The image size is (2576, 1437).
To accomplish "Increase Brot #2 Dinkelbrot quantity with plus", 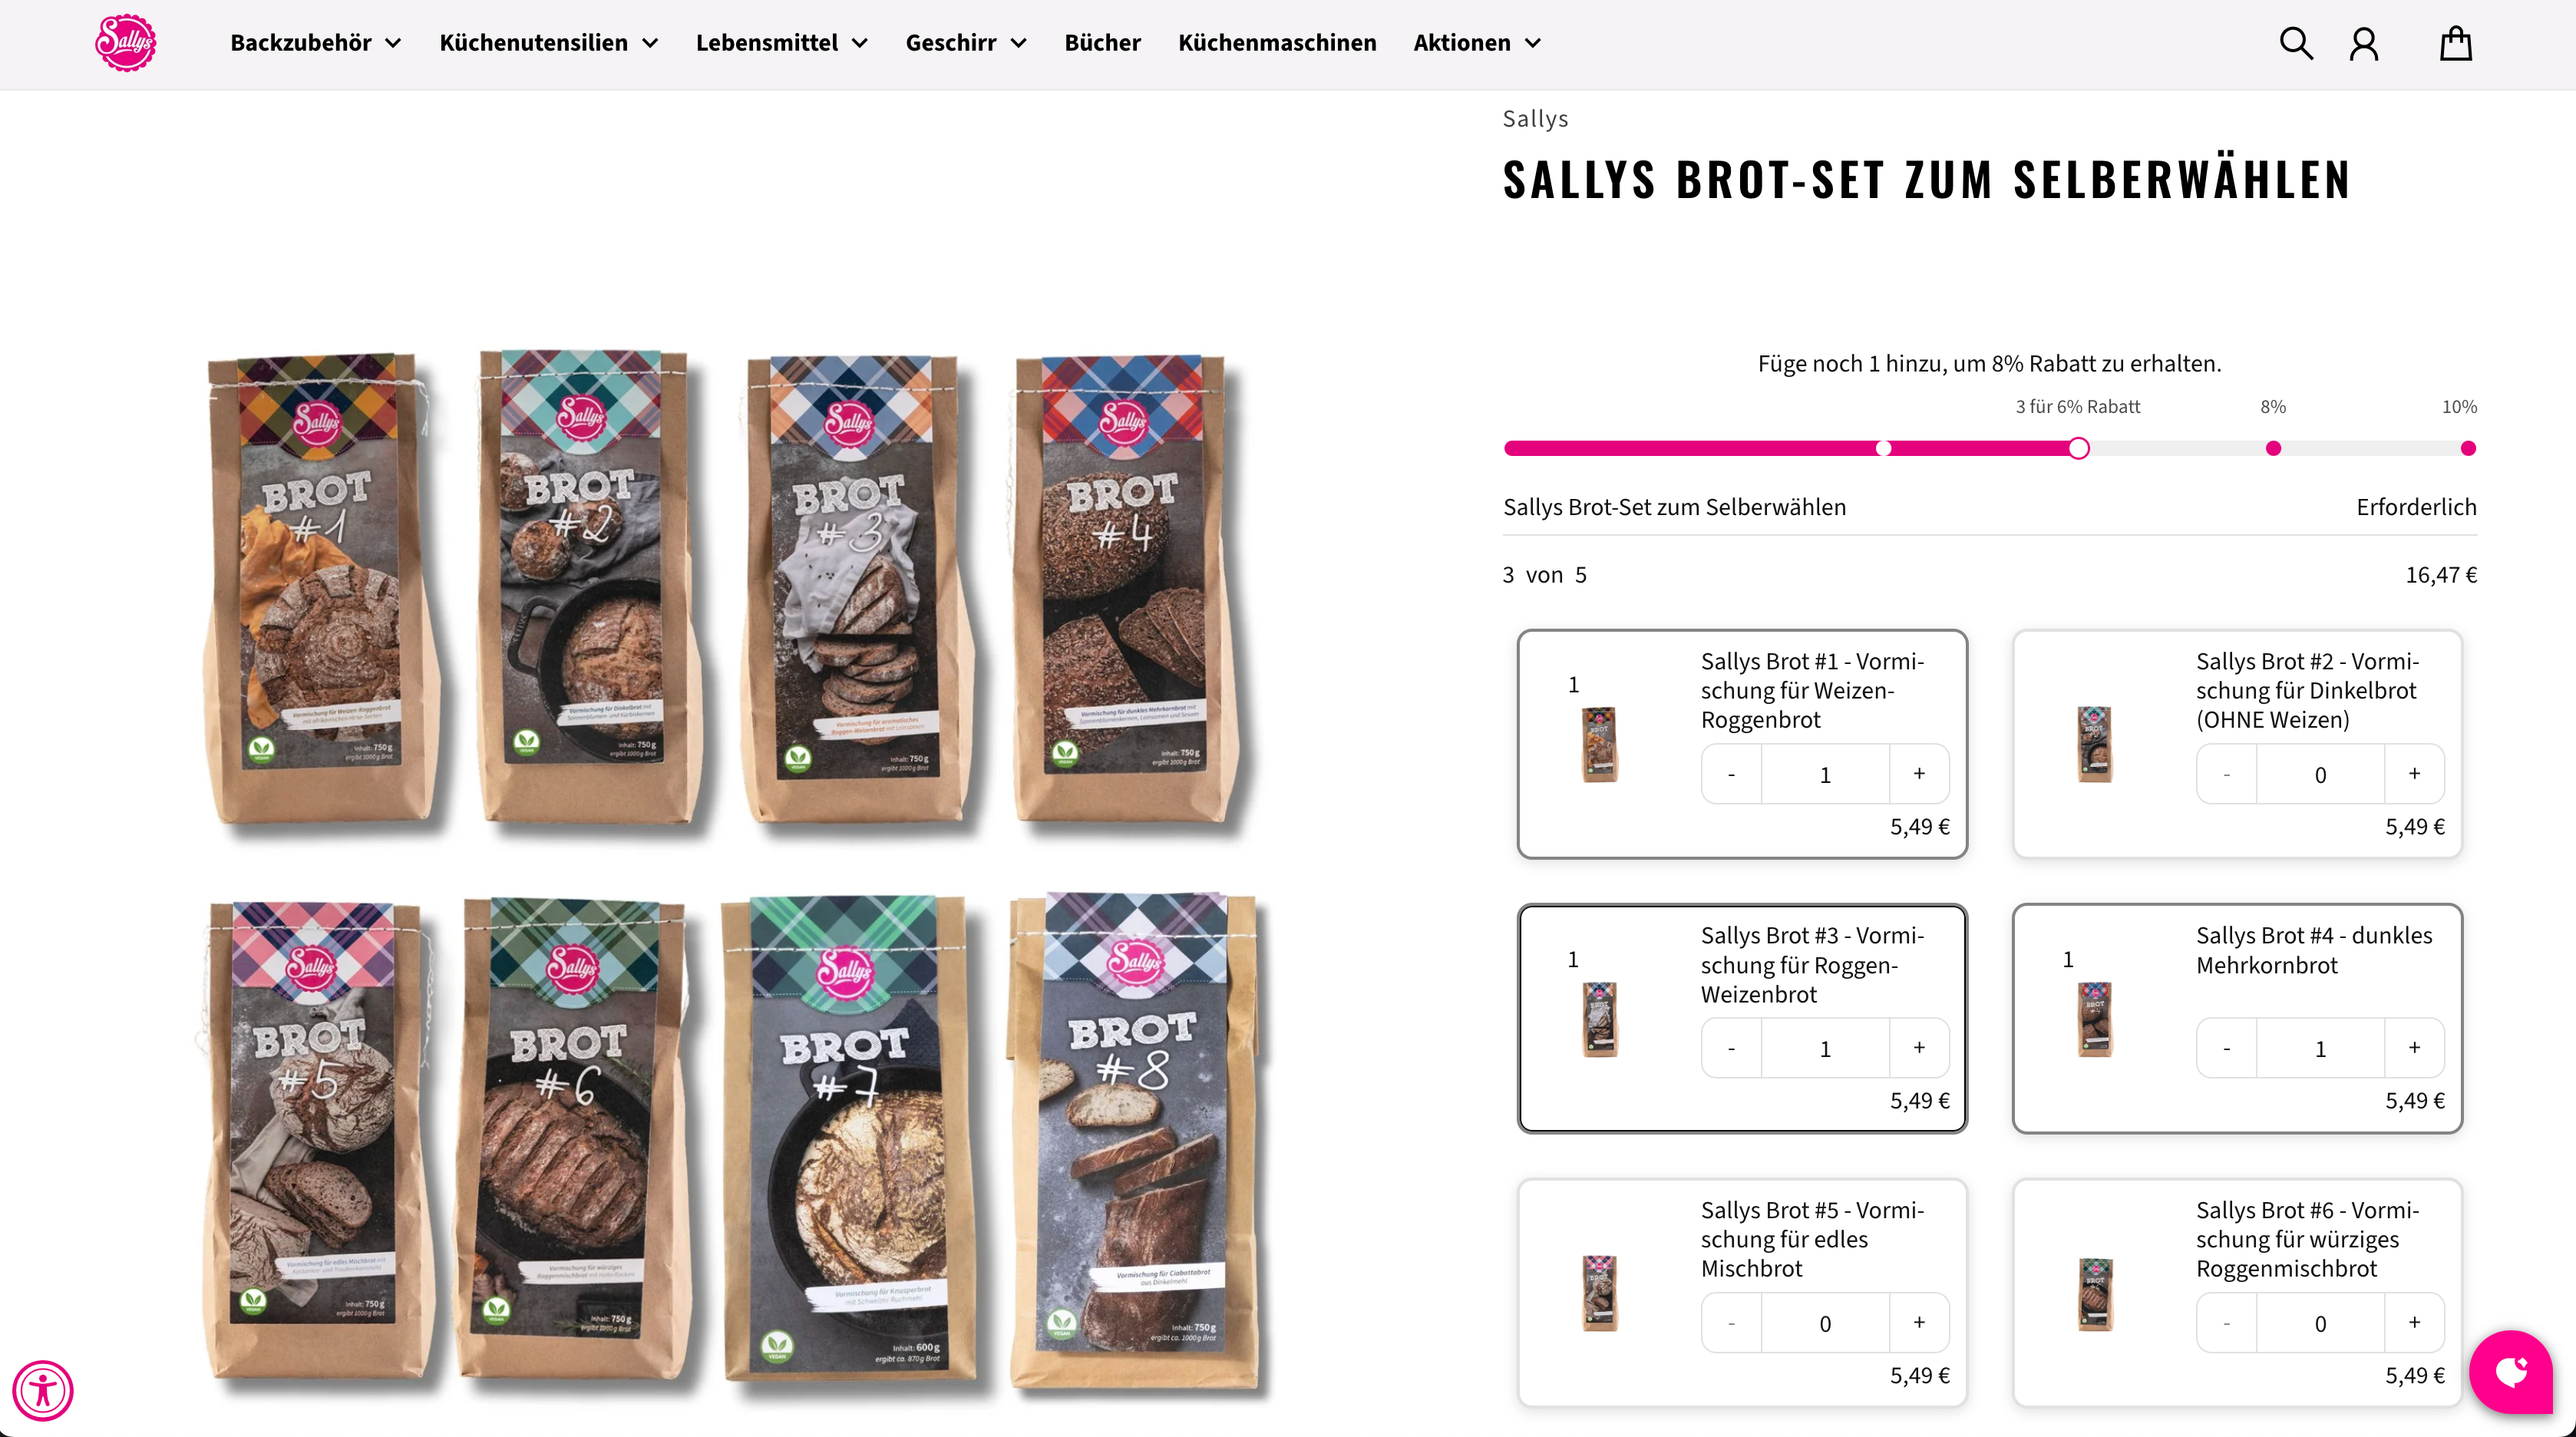I will (2414, 774).
